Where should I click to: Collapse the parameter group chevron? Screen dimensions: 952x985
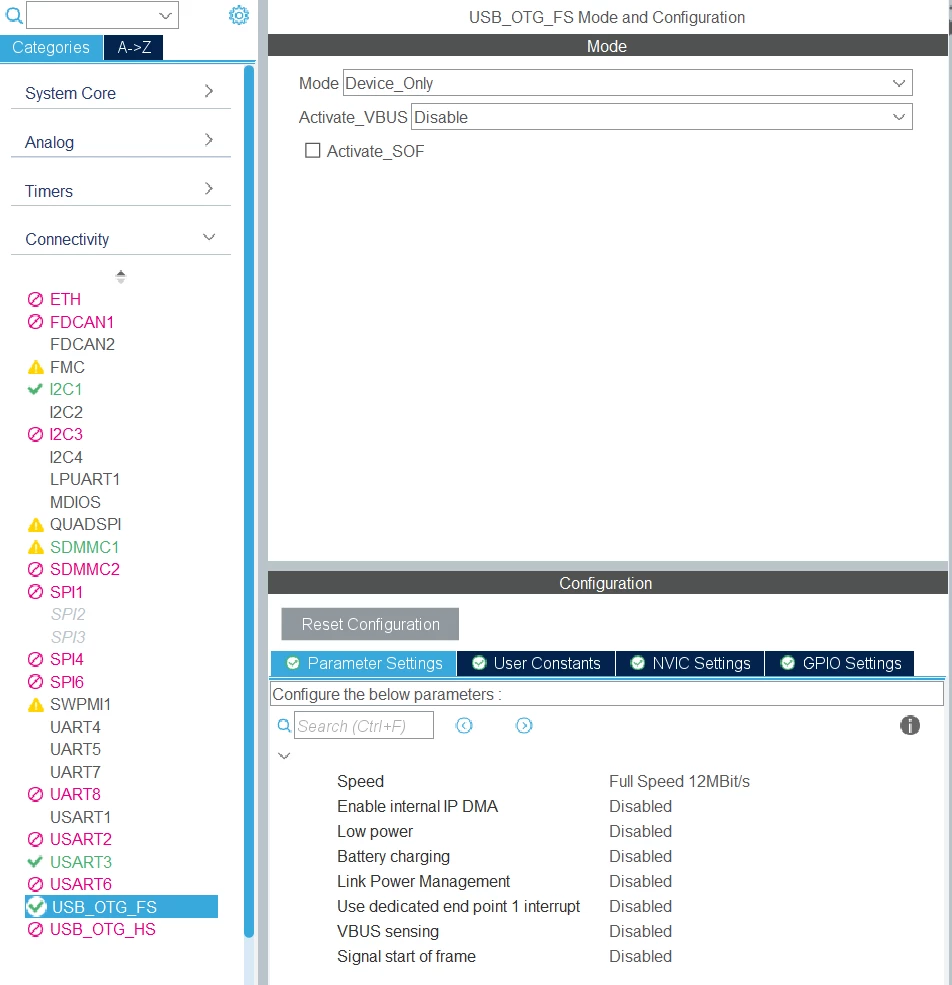point(284,756)
